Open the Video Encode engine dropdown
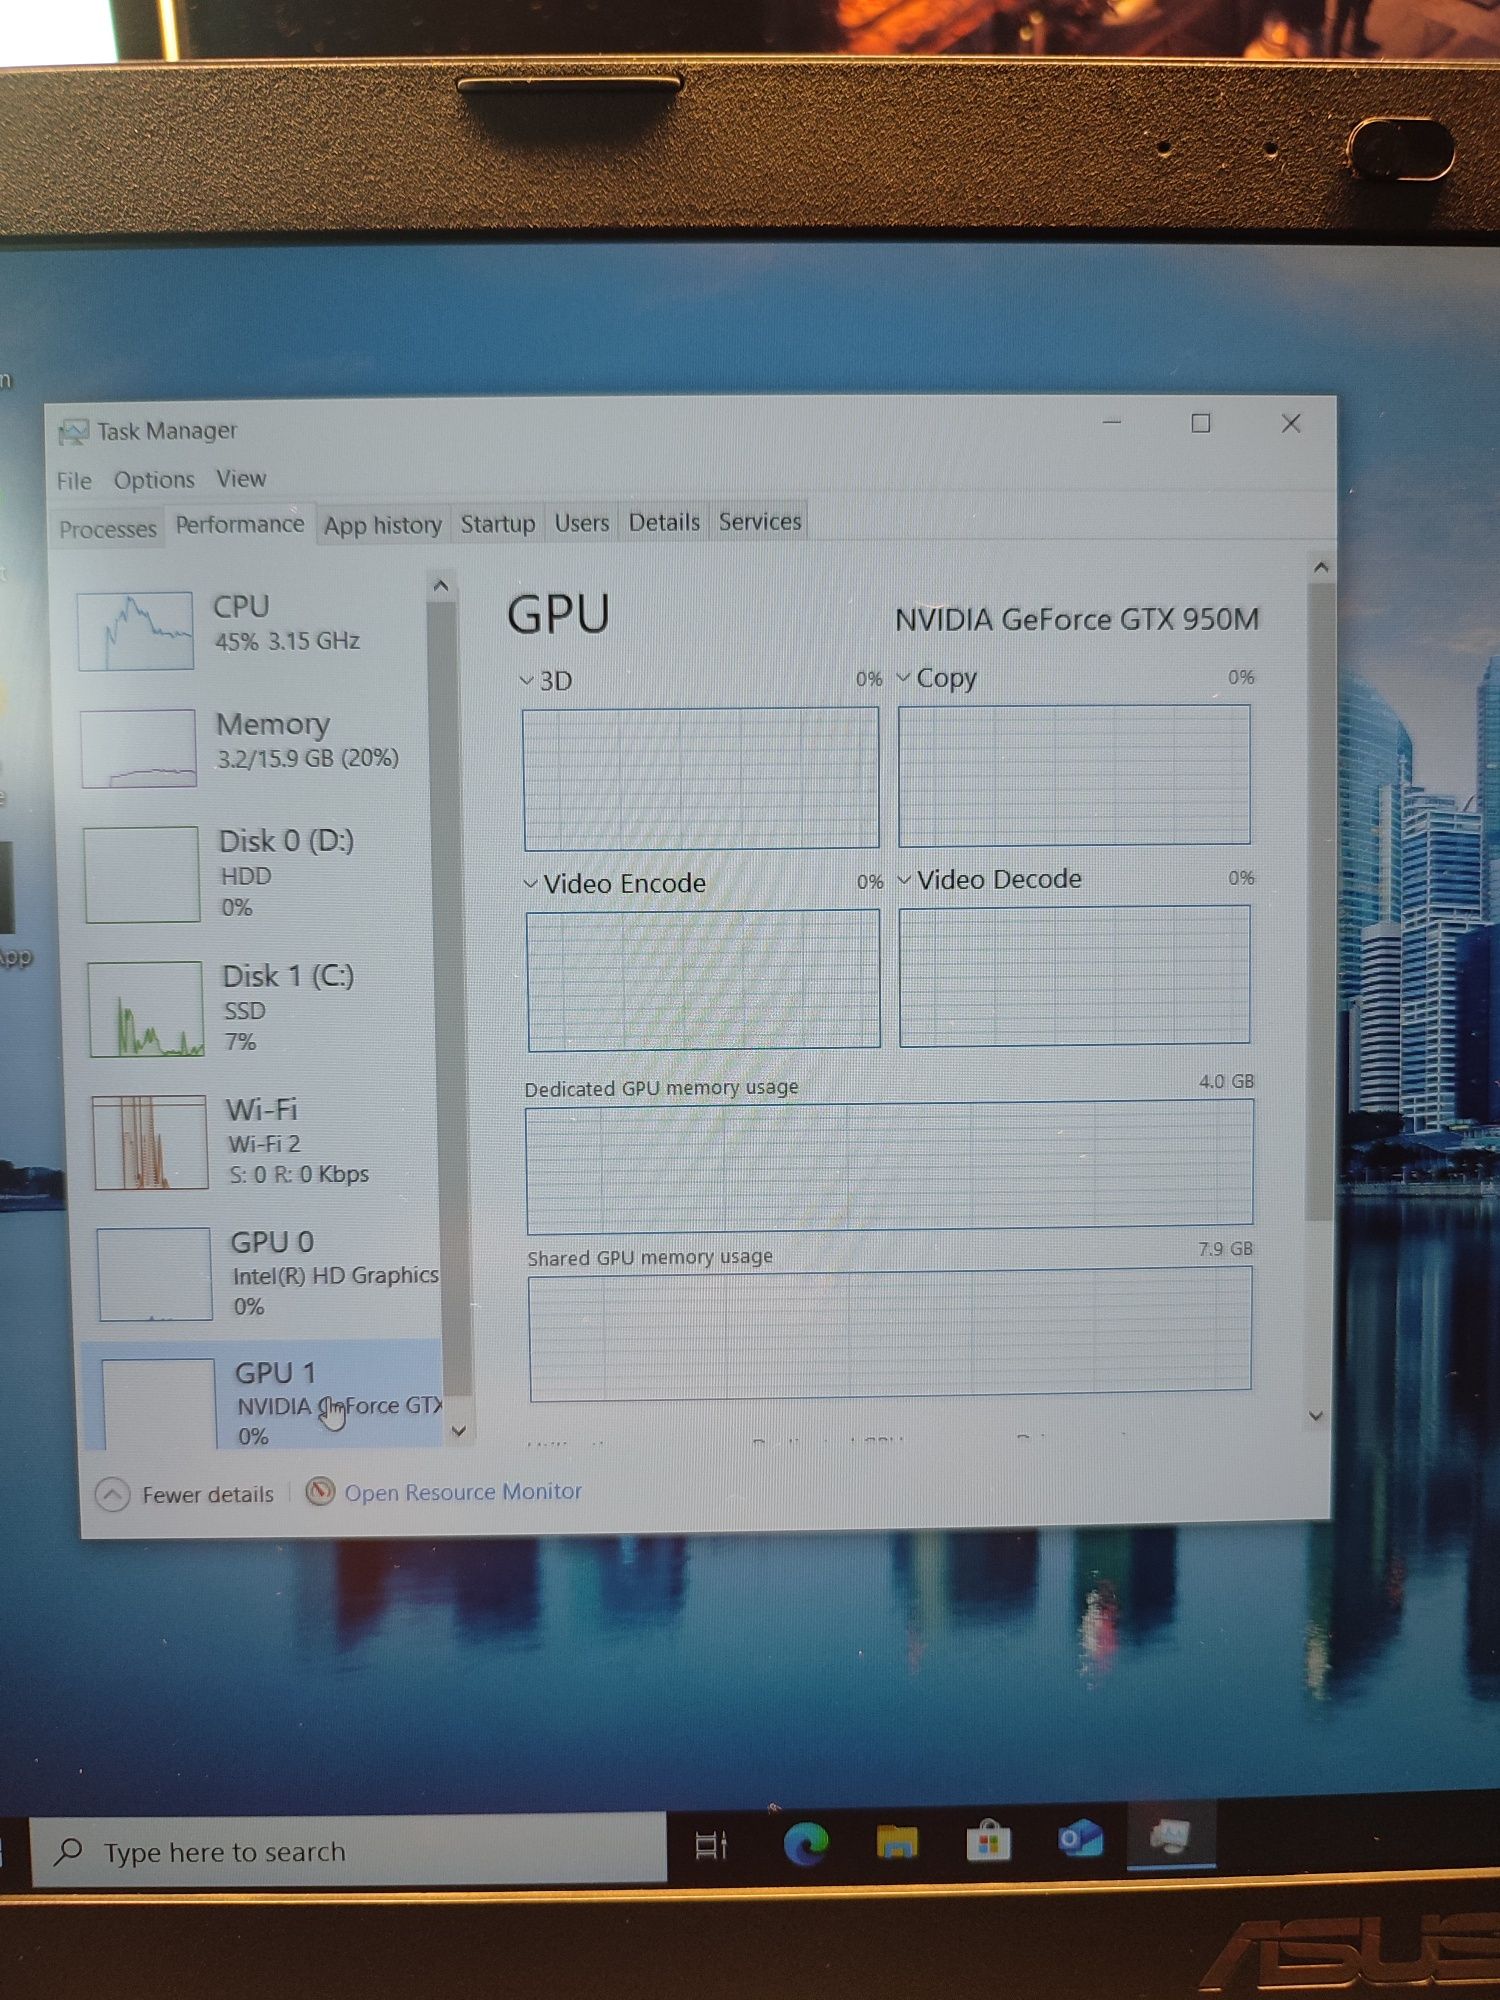The height and width of the screenshot is (2000, 1500). pyautogui.click(x=614, y=883)
